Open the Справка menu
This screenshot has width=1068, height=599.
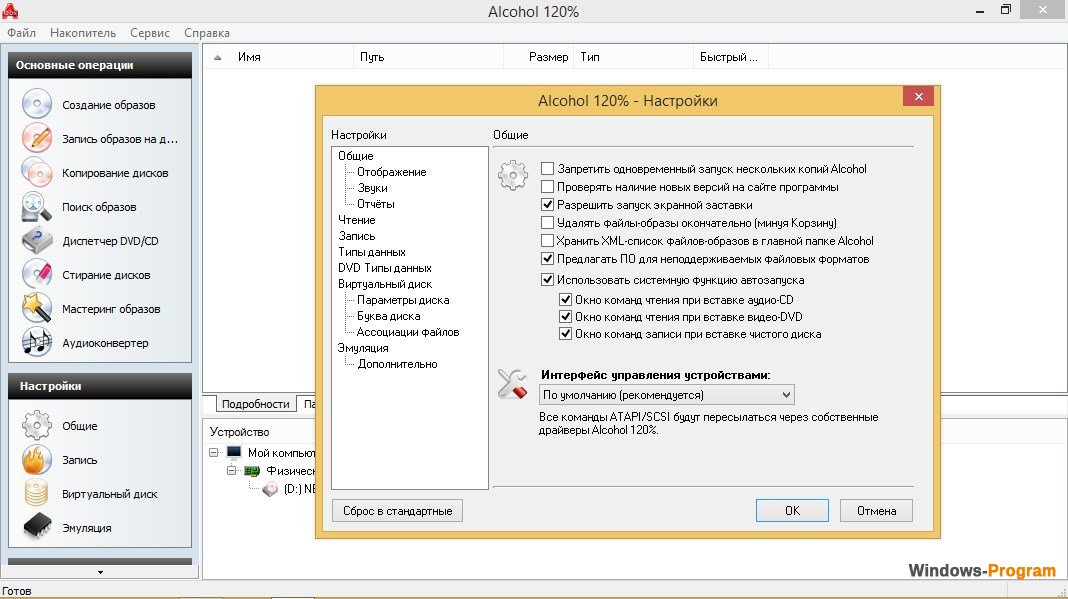tap(206, 33)
